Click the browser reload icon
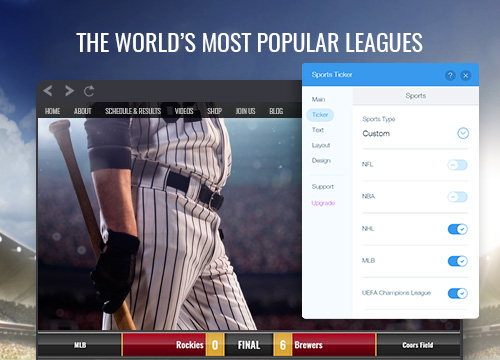The height and width of the screenshot is (360, 500). [x=89, y=91]
